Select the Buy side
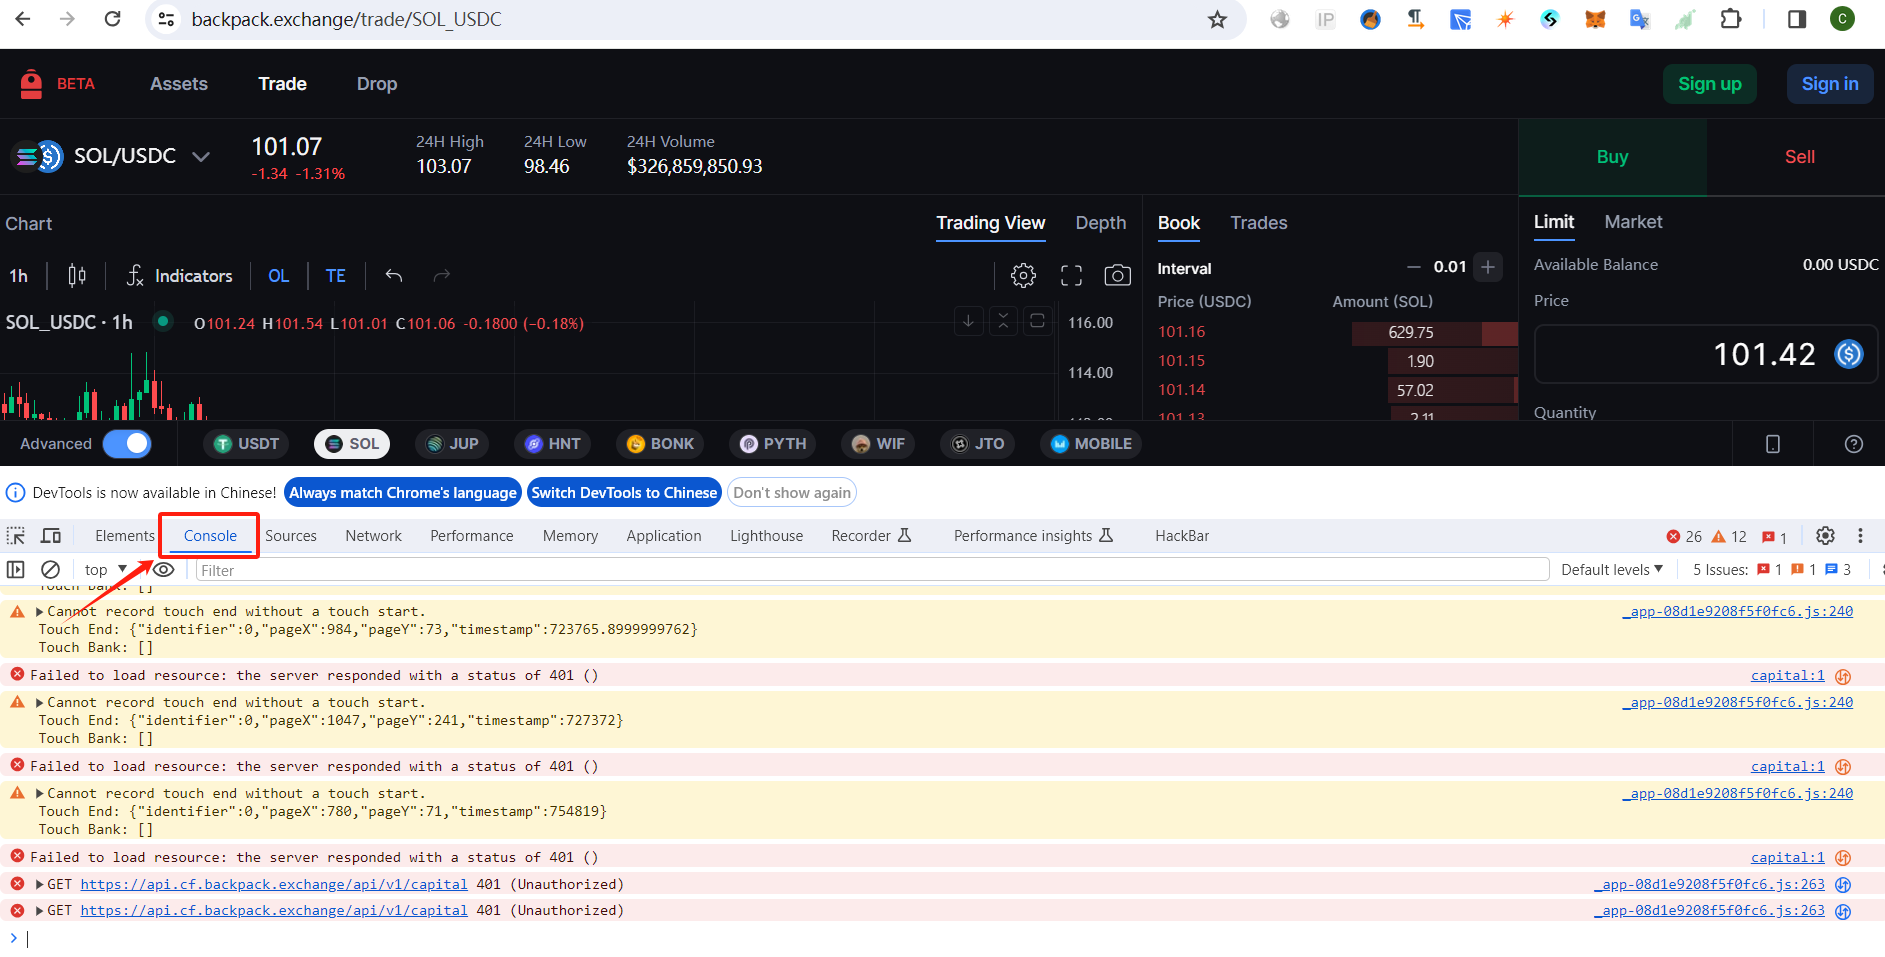The width and height of the screenshot is (1885, 957). point(1612,157)
